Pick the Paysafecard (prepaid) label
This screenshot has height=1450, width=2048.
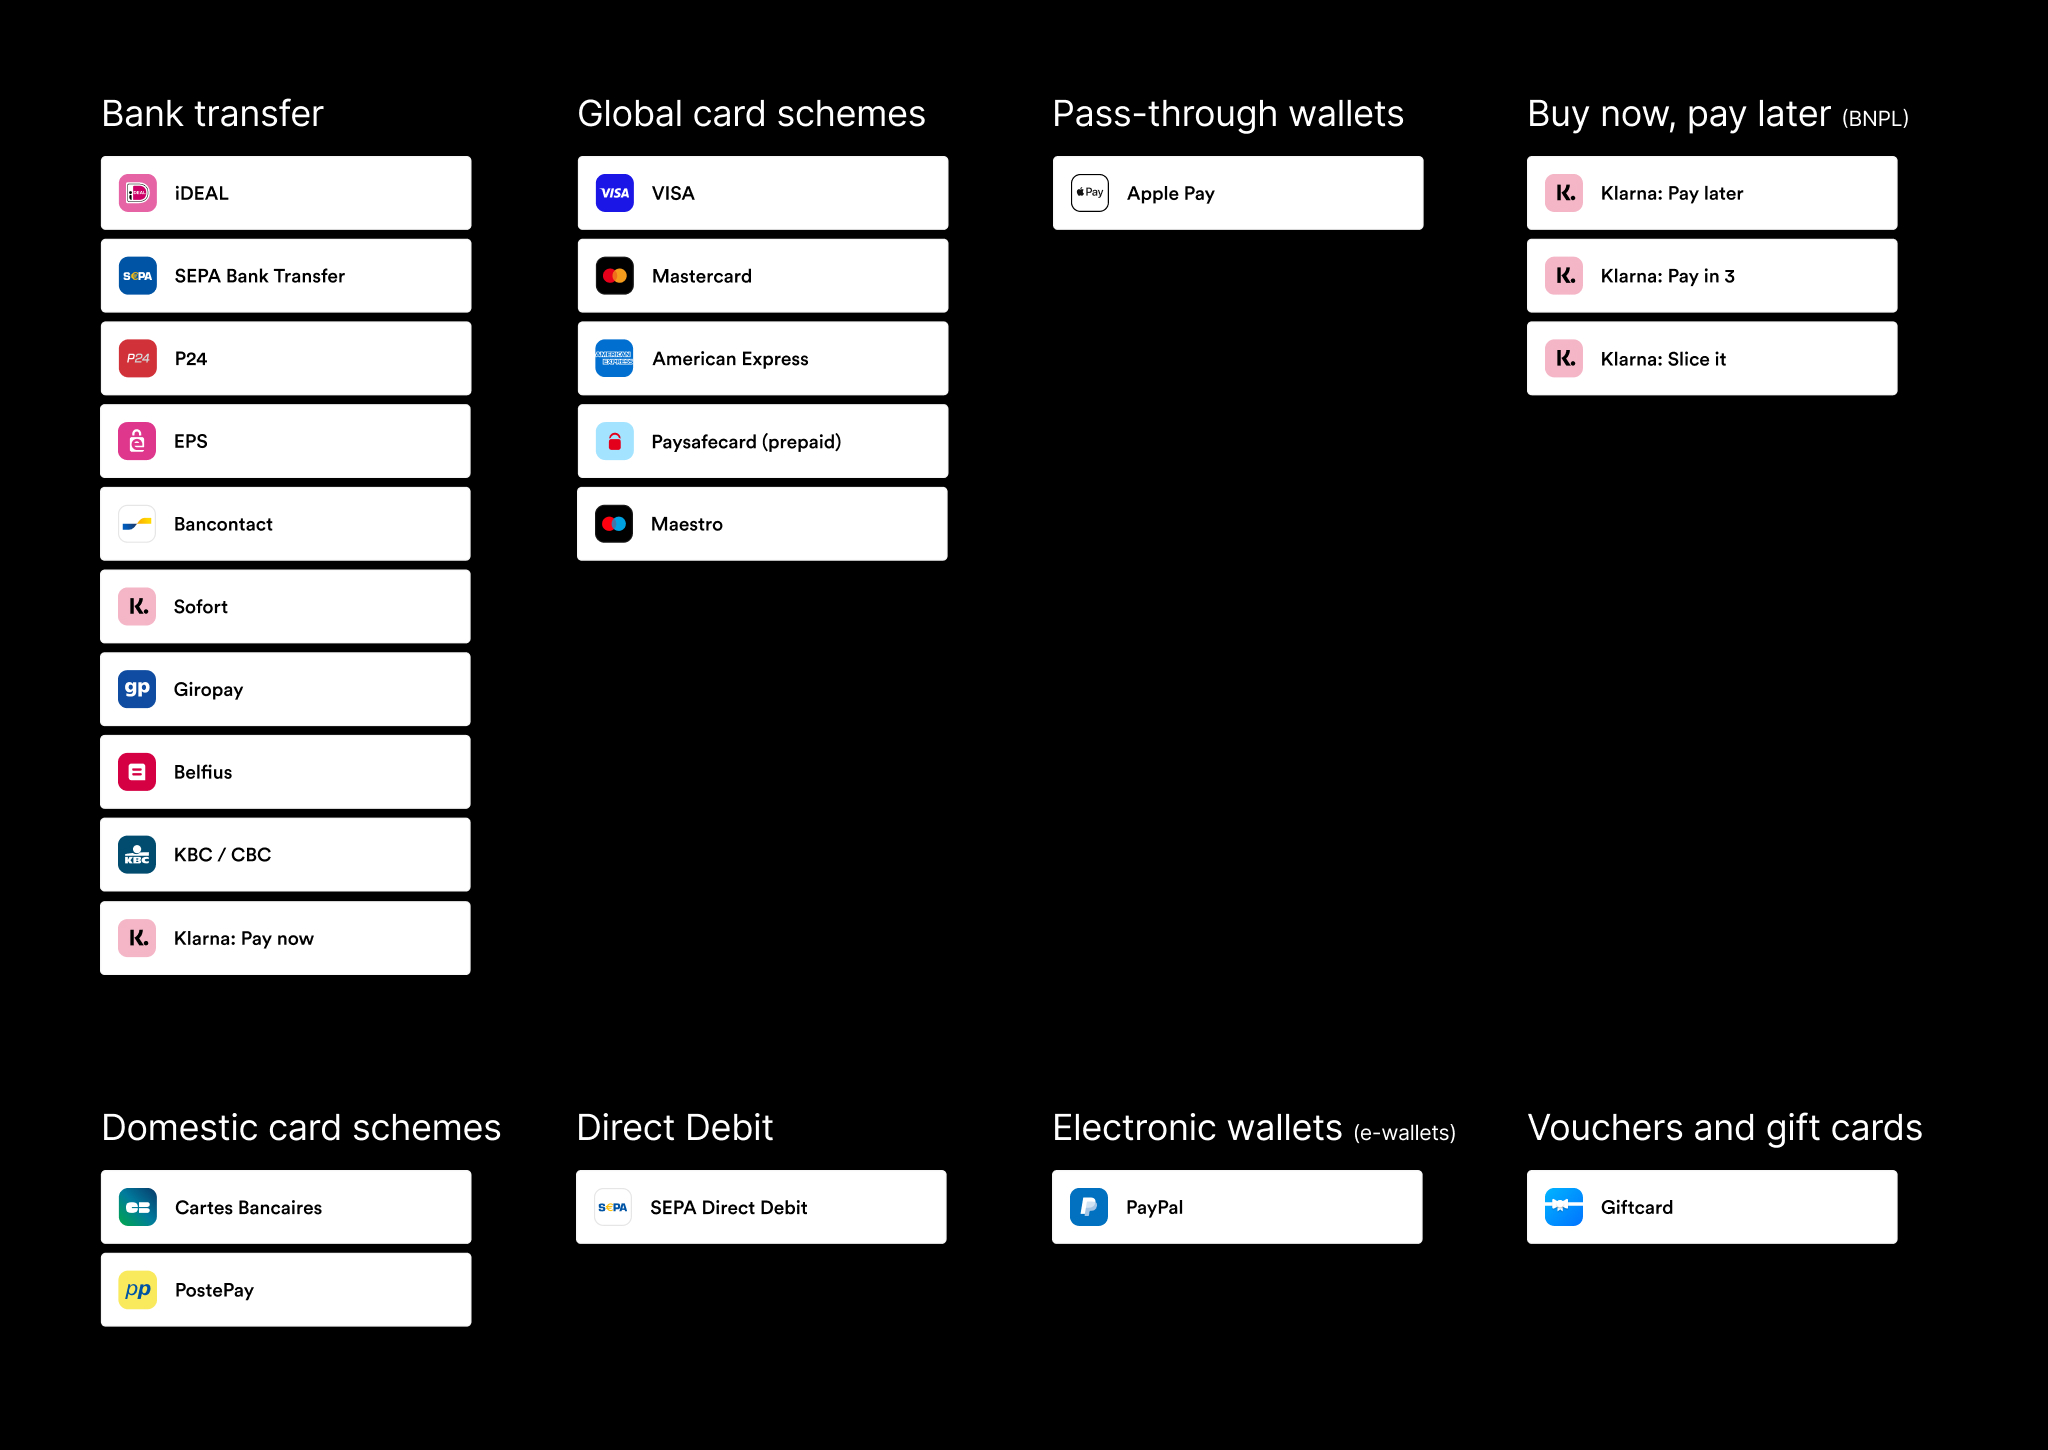point(746,442)
